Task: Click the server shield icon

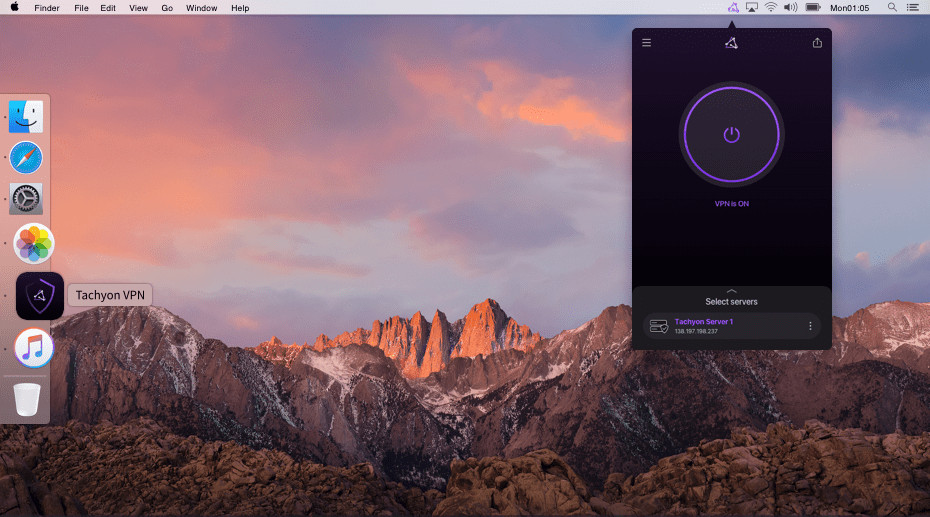Action: (x=658, y=326)
